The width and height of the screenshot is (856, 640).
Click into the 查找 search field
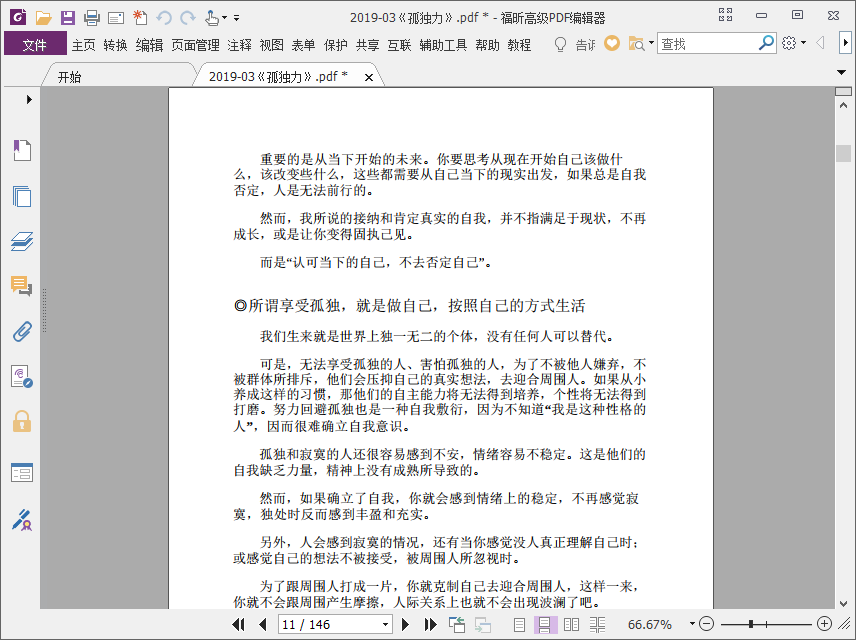[708, 44]
